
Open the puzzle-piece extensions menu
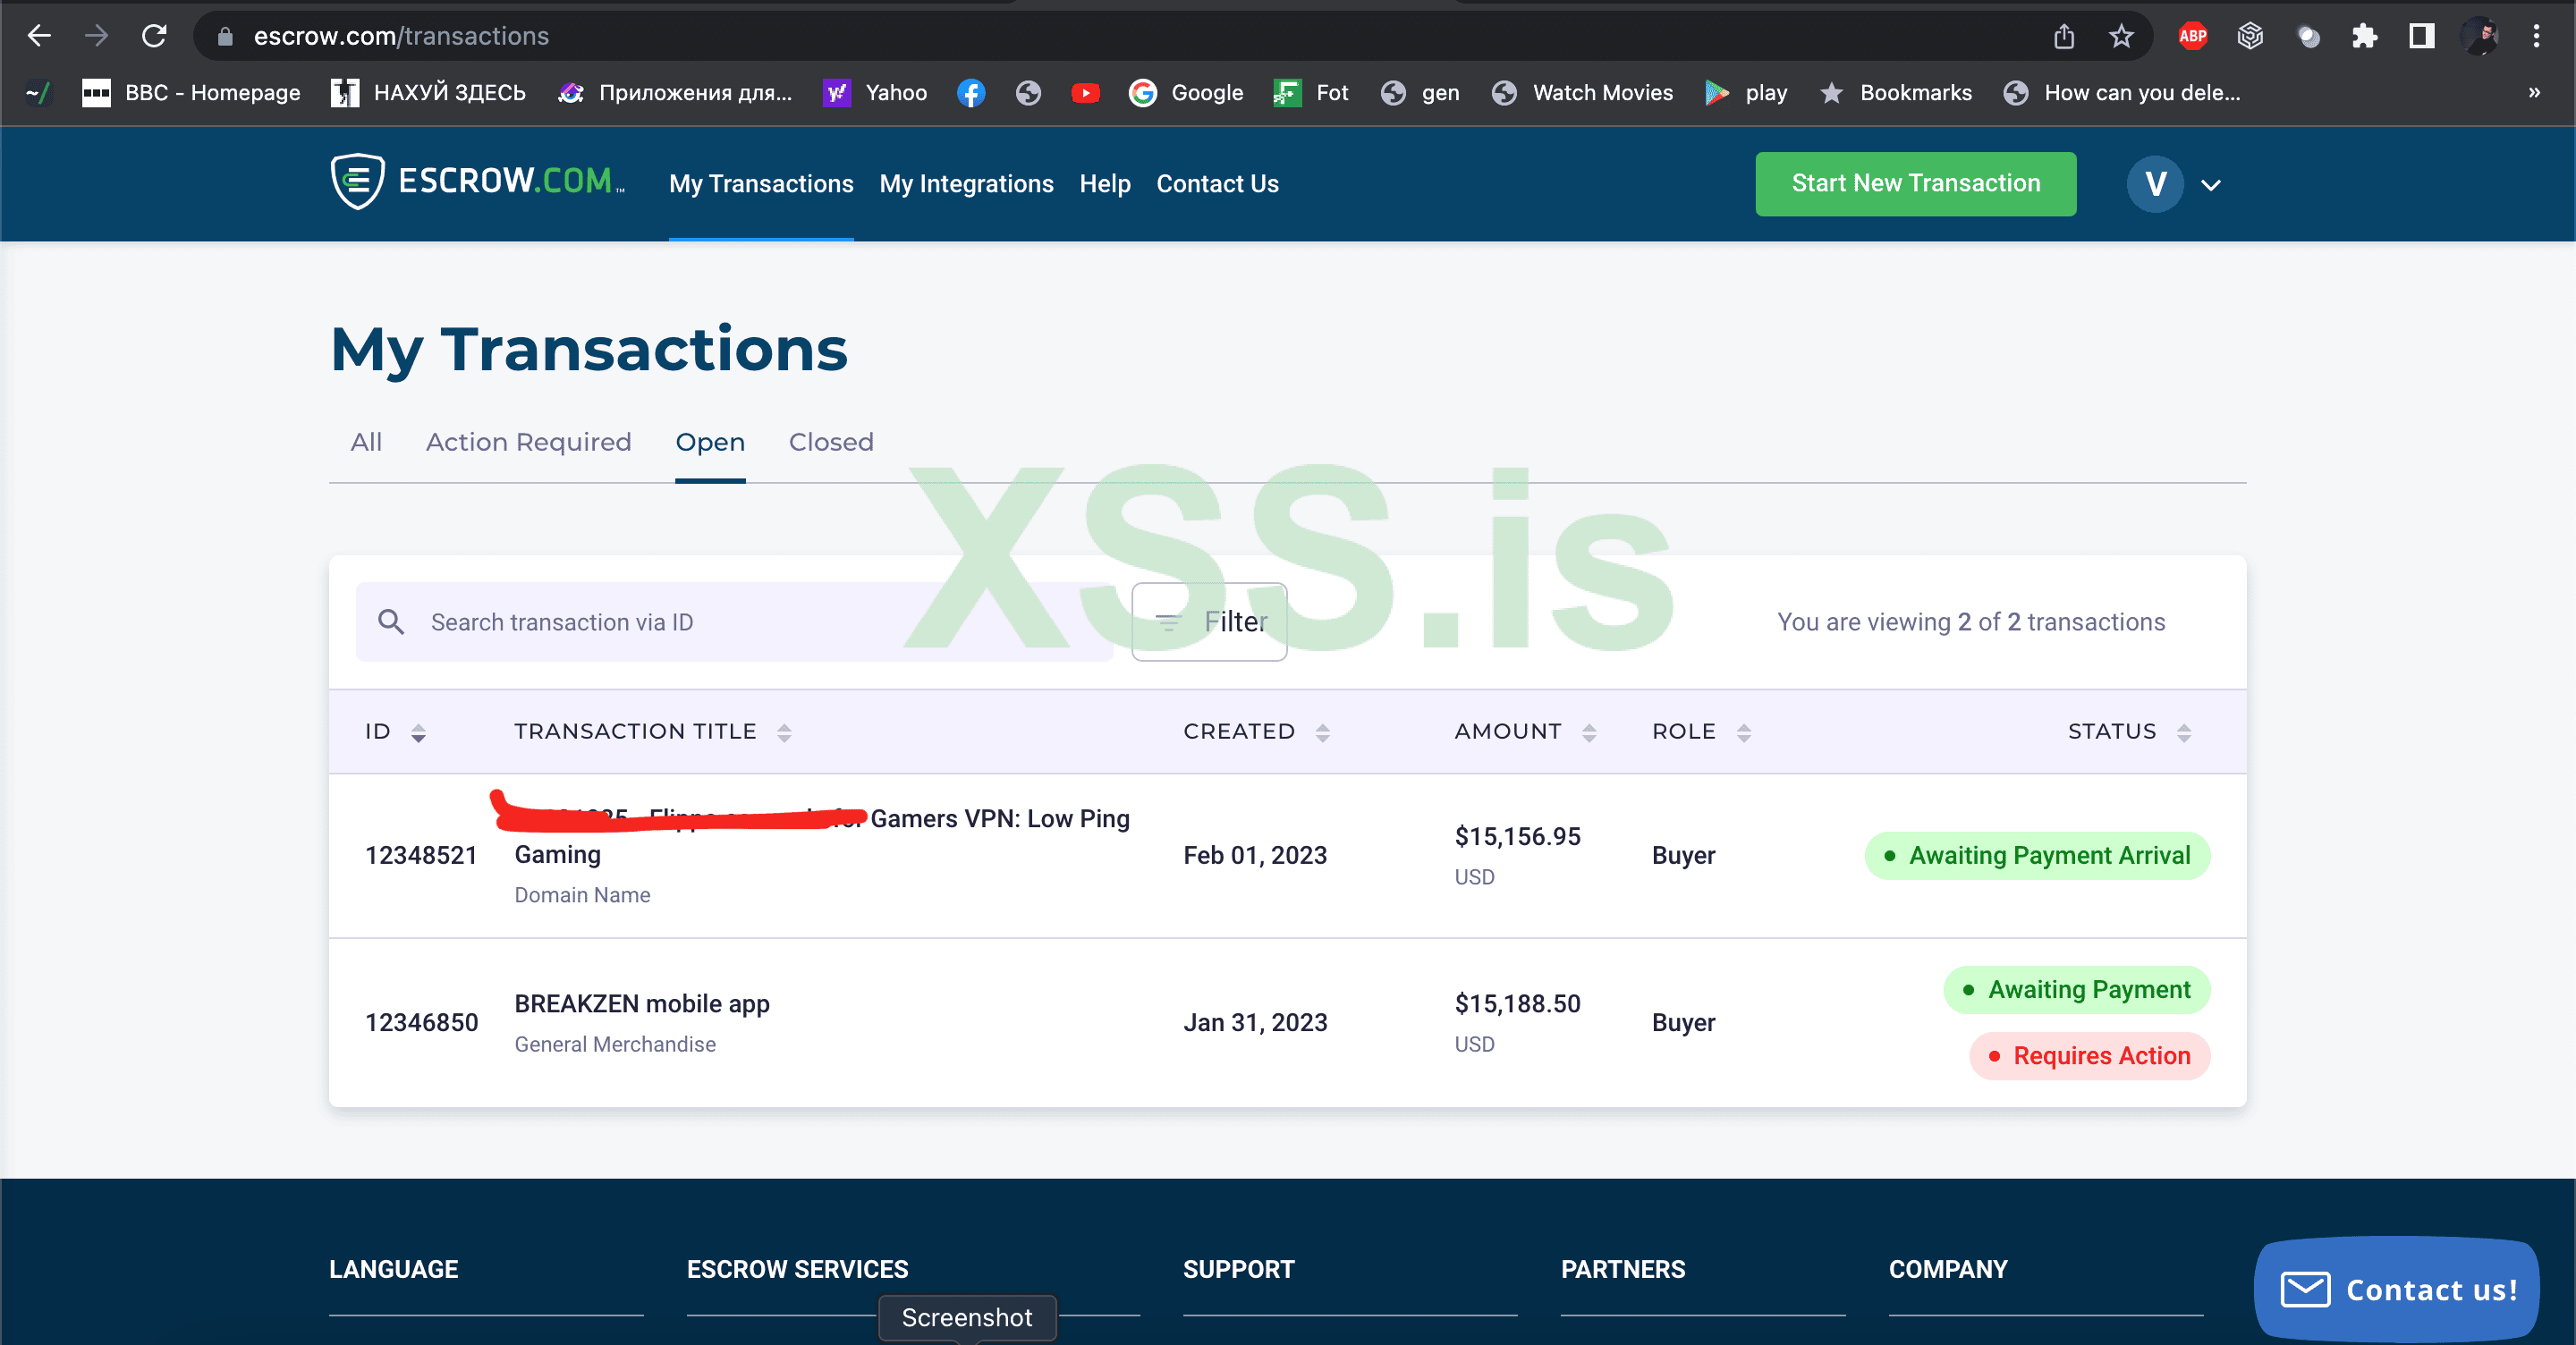(x=2364, y=36)
